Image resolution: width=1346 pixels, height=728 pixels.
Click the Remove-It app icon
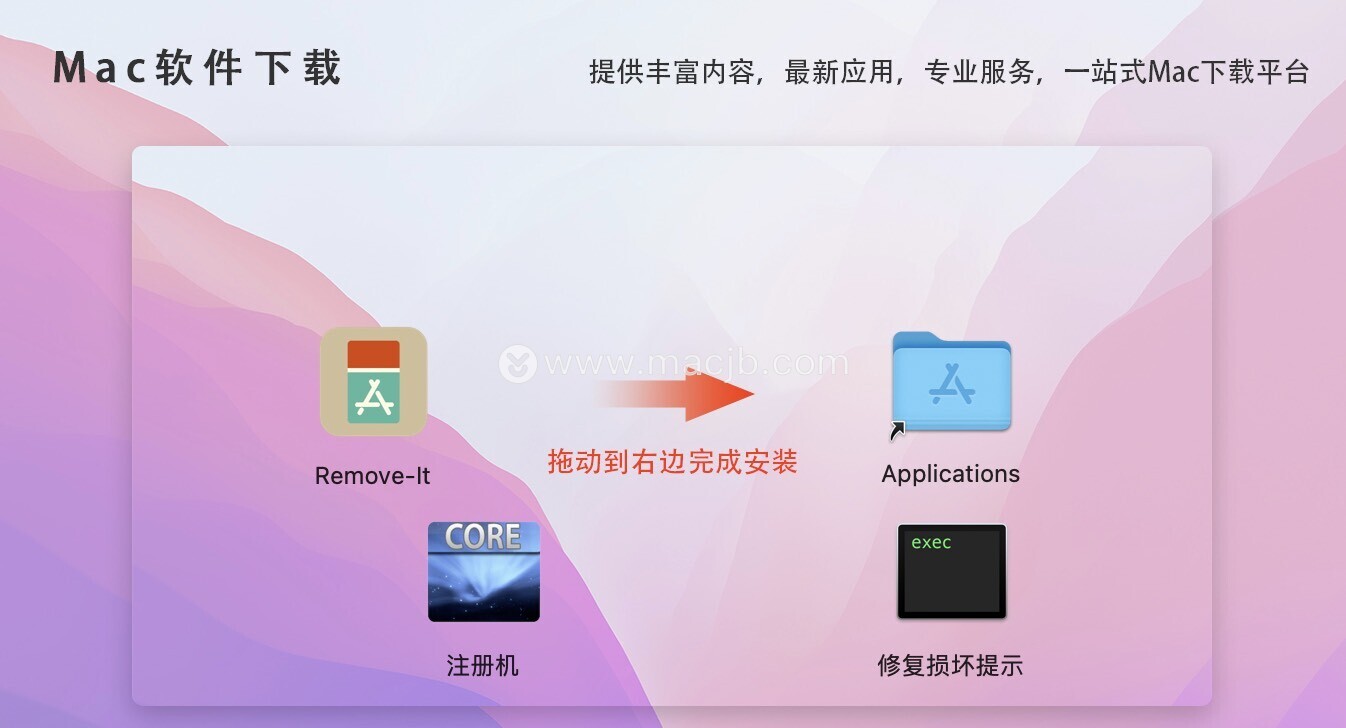pyautogui.click(x=373, y=382)
